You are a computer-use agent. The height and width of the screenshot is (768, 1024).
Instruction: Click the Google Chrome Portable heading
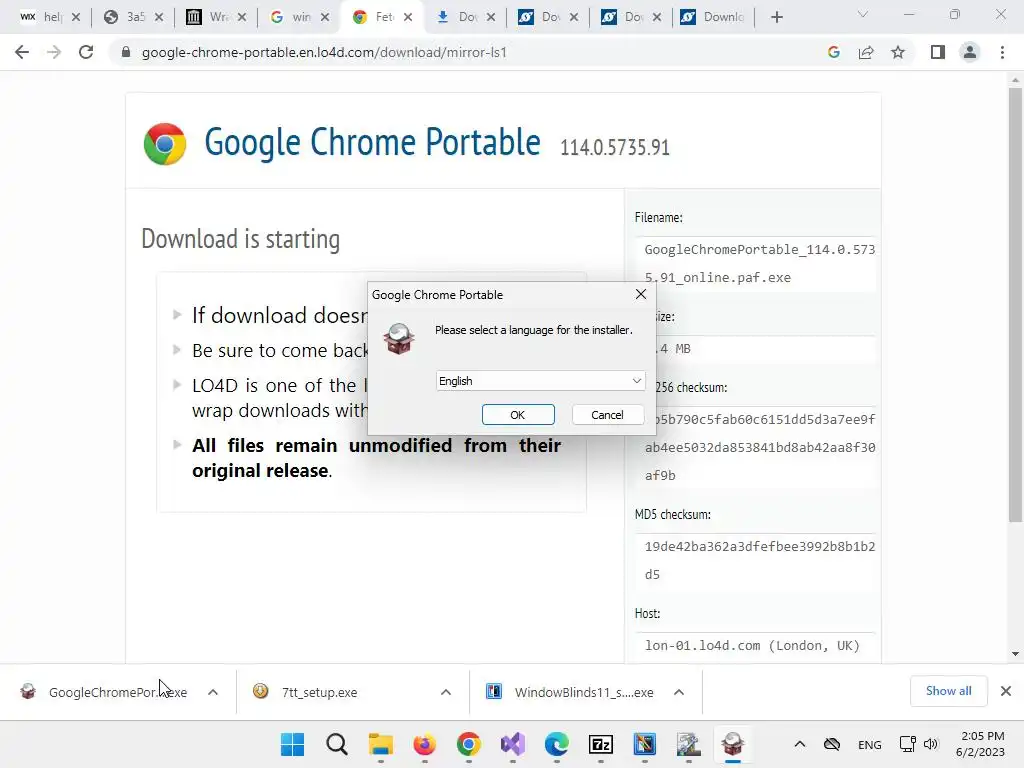[372, 142]
